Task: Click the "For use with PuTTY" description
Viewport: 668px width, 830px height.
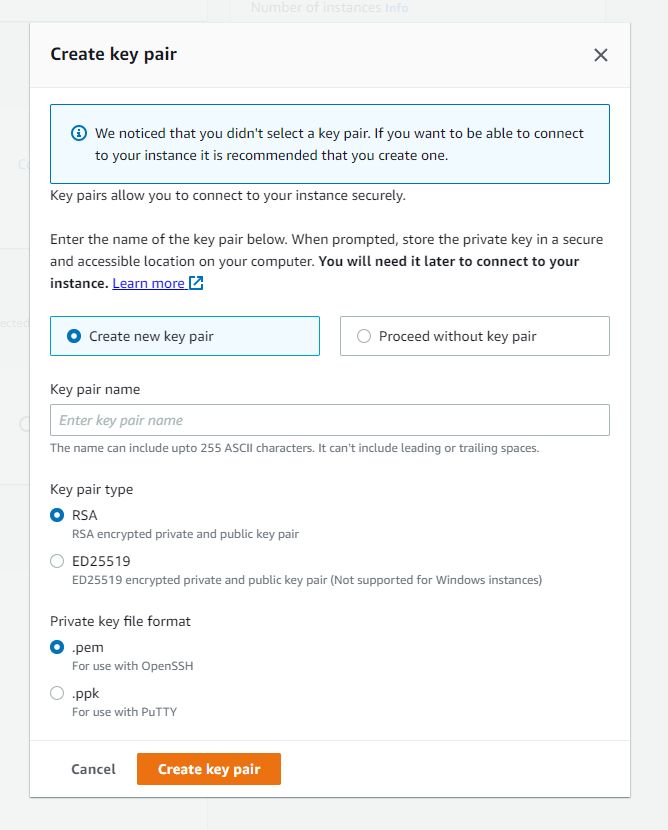Action: 125,712
